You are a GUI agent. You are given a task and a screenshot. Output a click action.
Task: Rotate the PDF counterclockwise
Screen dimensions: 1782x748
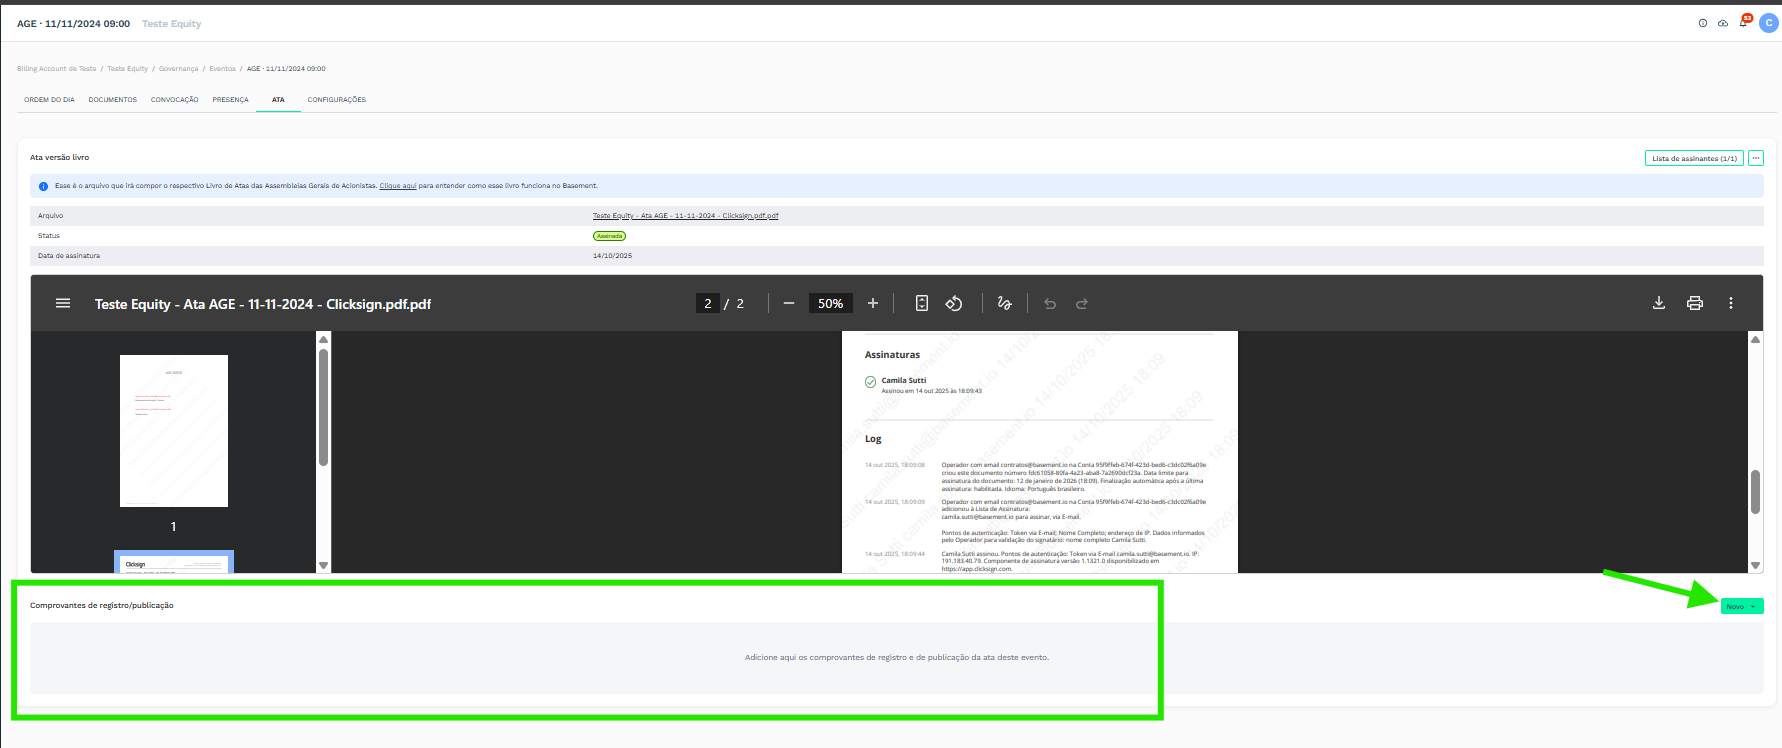[954, 303]
